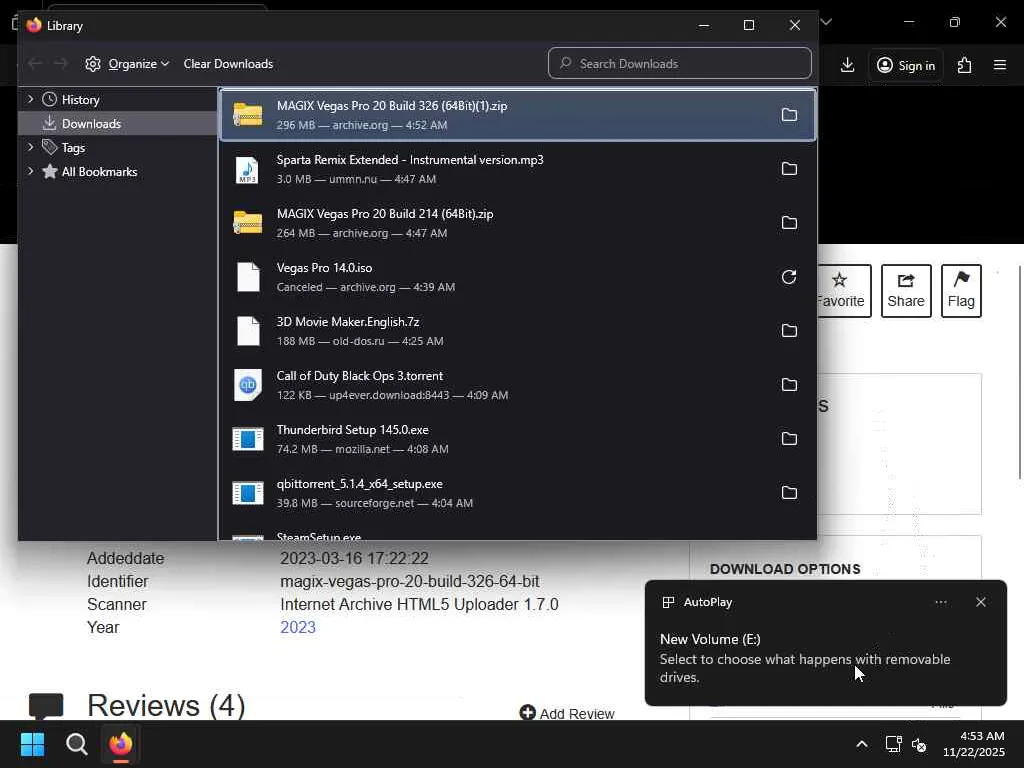Show Thunderbird Setup 145.0.exe in folder

pyautogui.click(x=789, y=439)
